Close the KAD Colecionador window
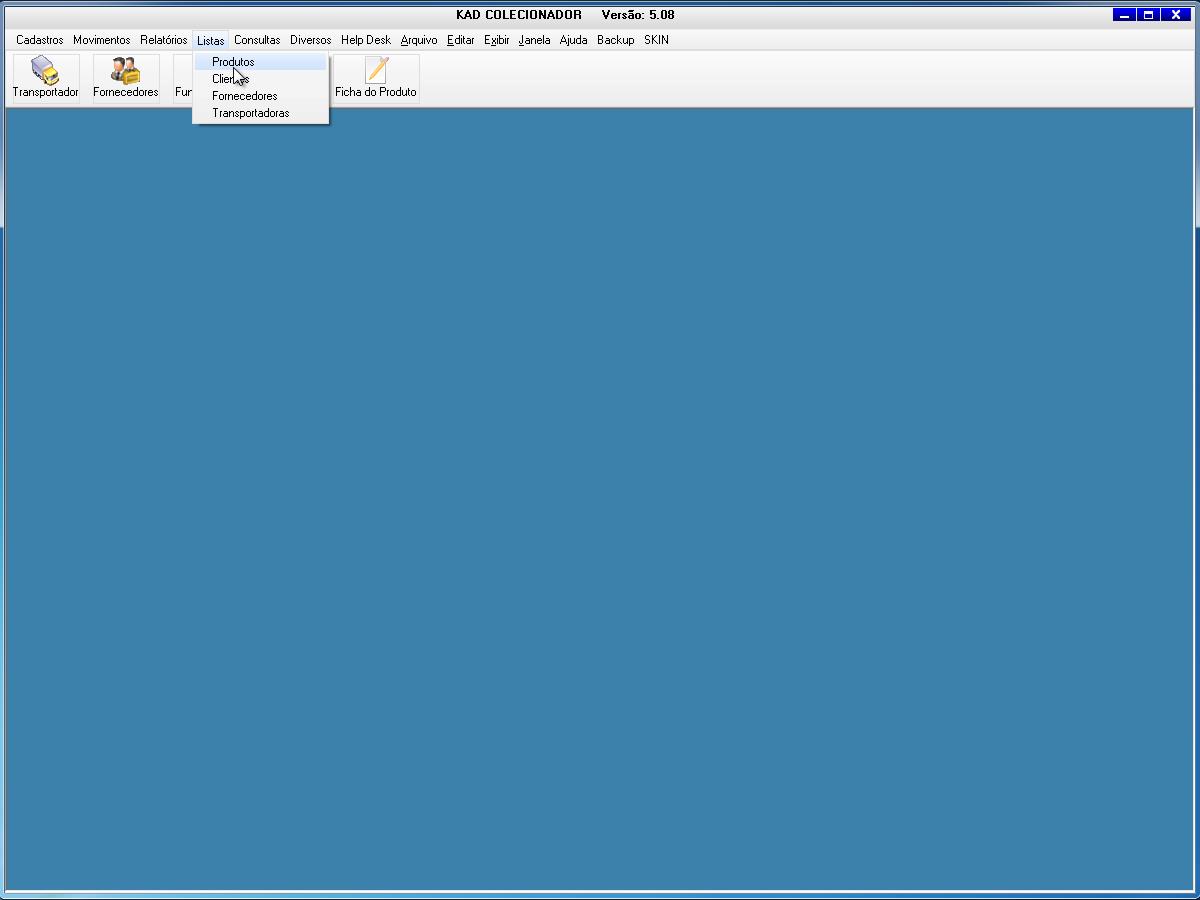Image resolution: width=1200 pixels, height=900 pixels. tap(1176, 15)
